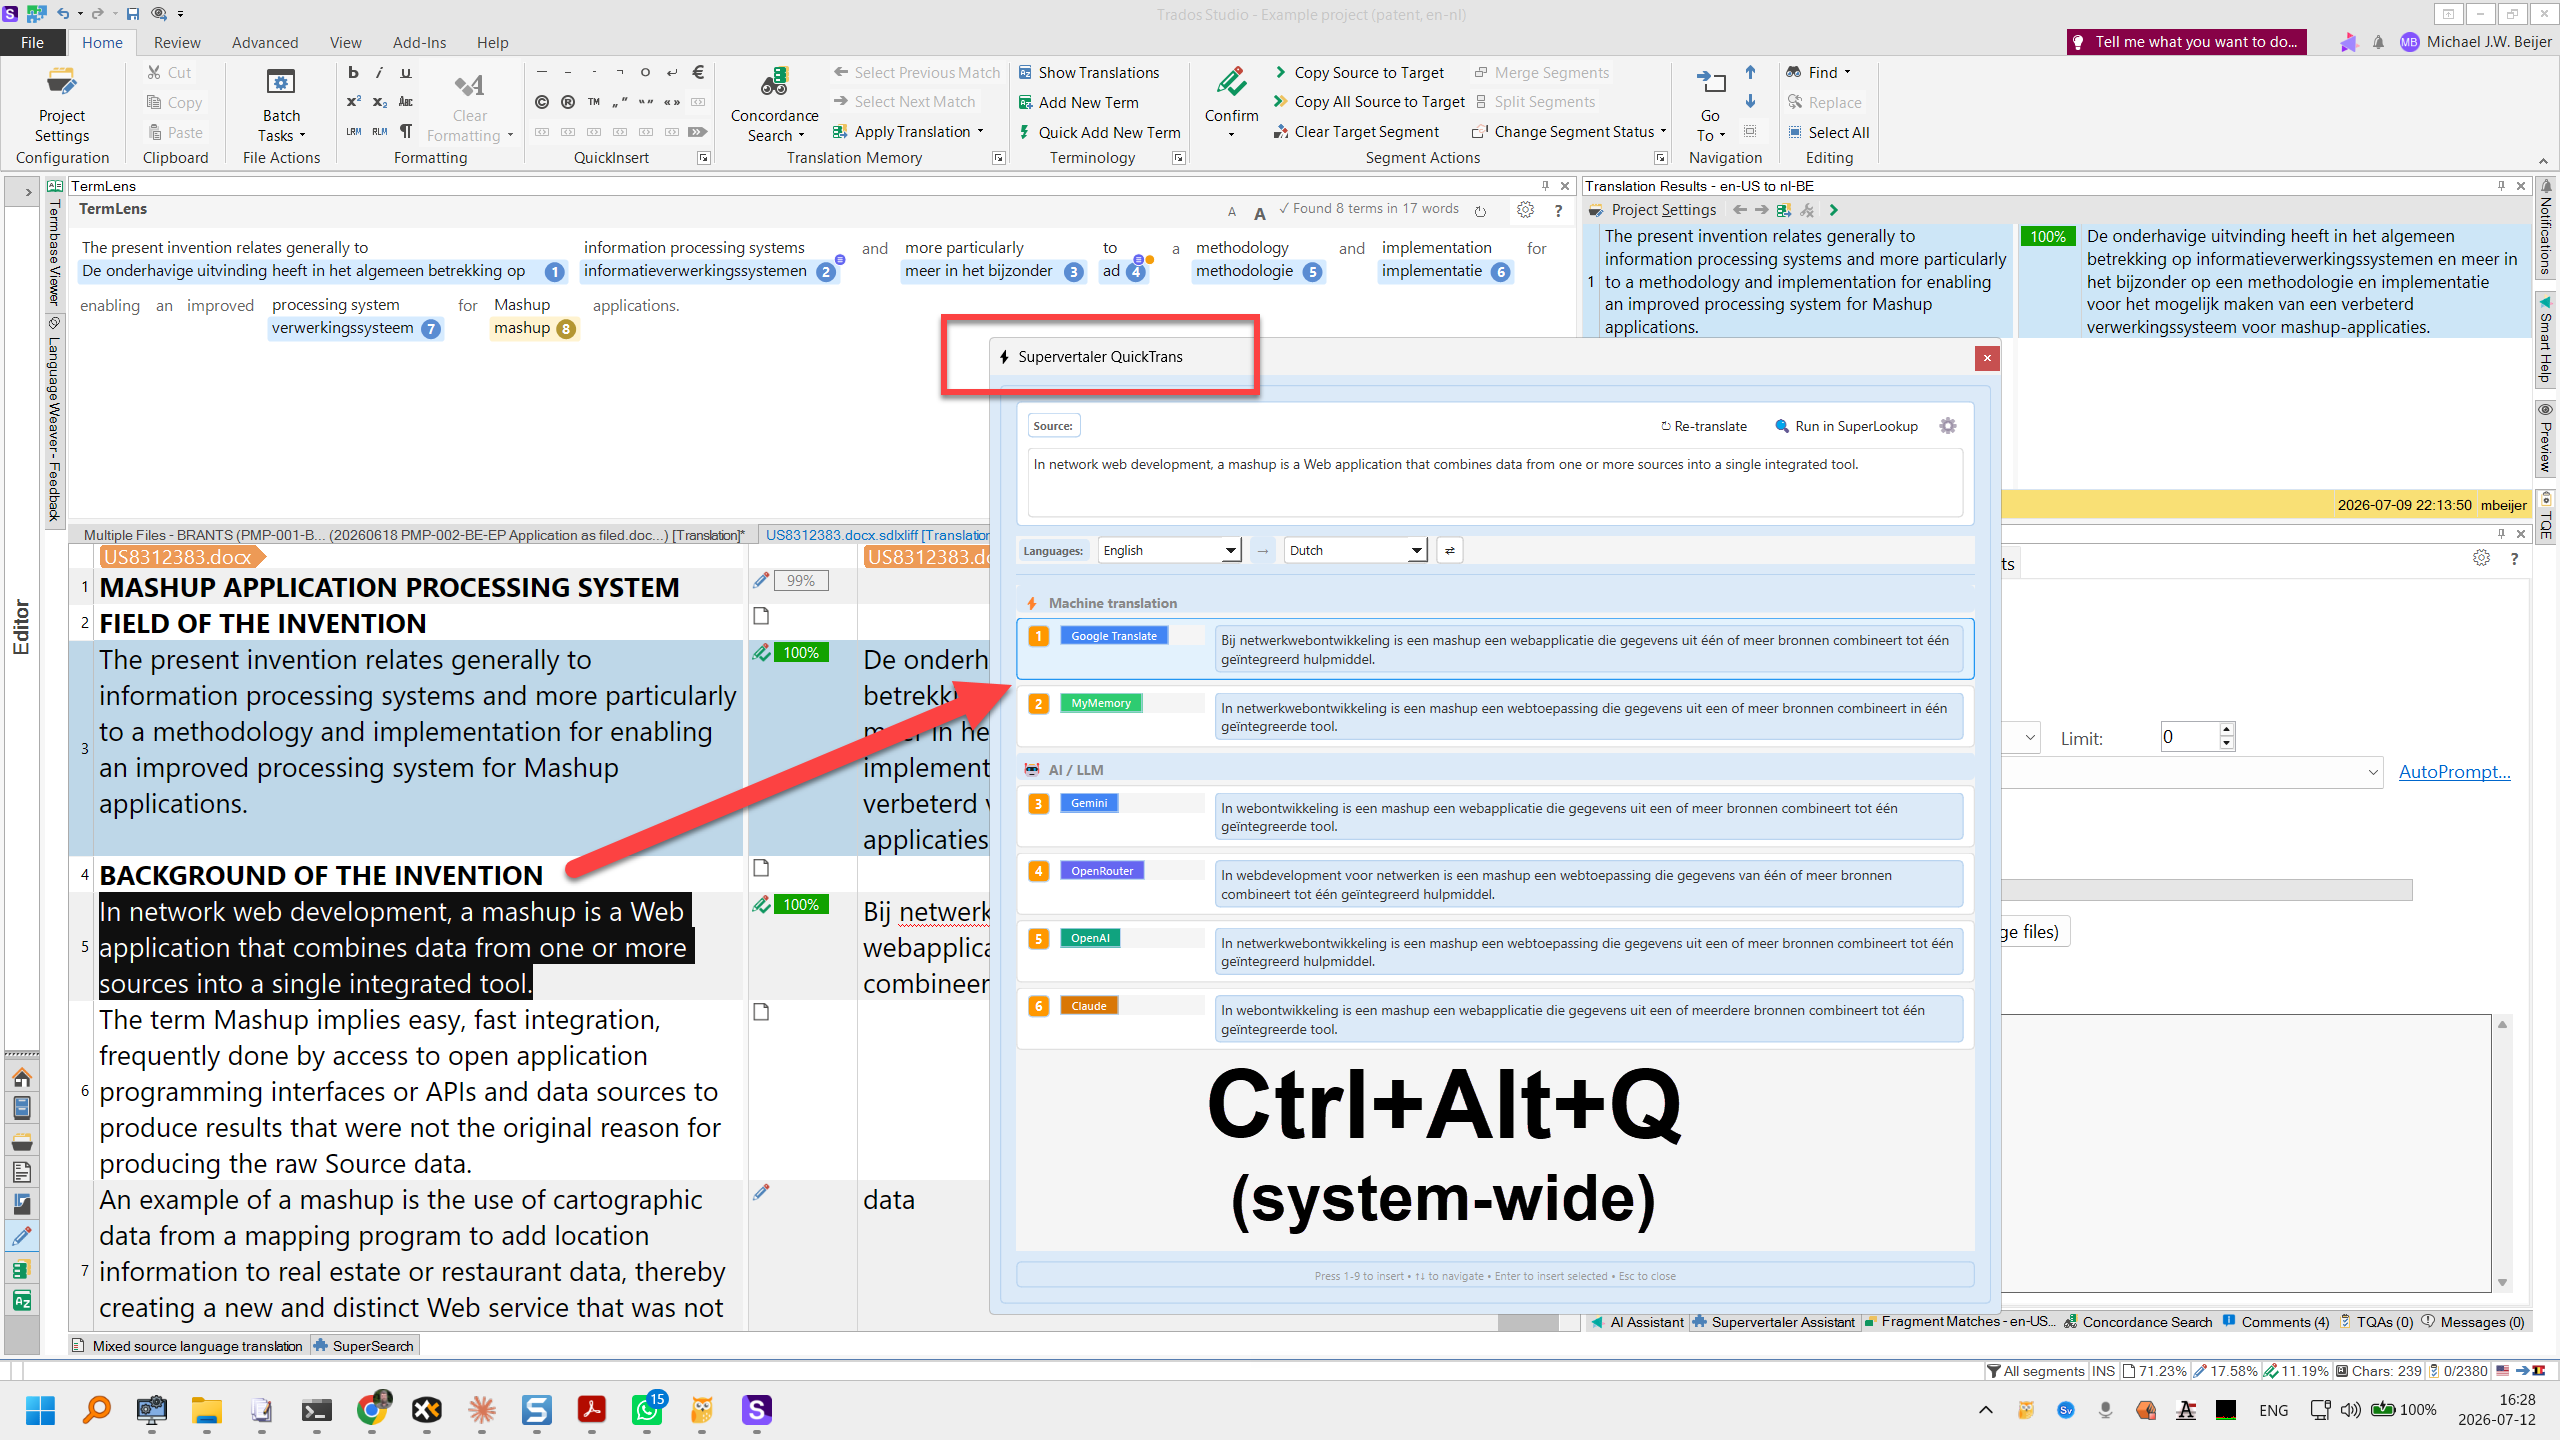
Task: Open Project Settings in the ribbon
Action: click(x=62, y=105)
